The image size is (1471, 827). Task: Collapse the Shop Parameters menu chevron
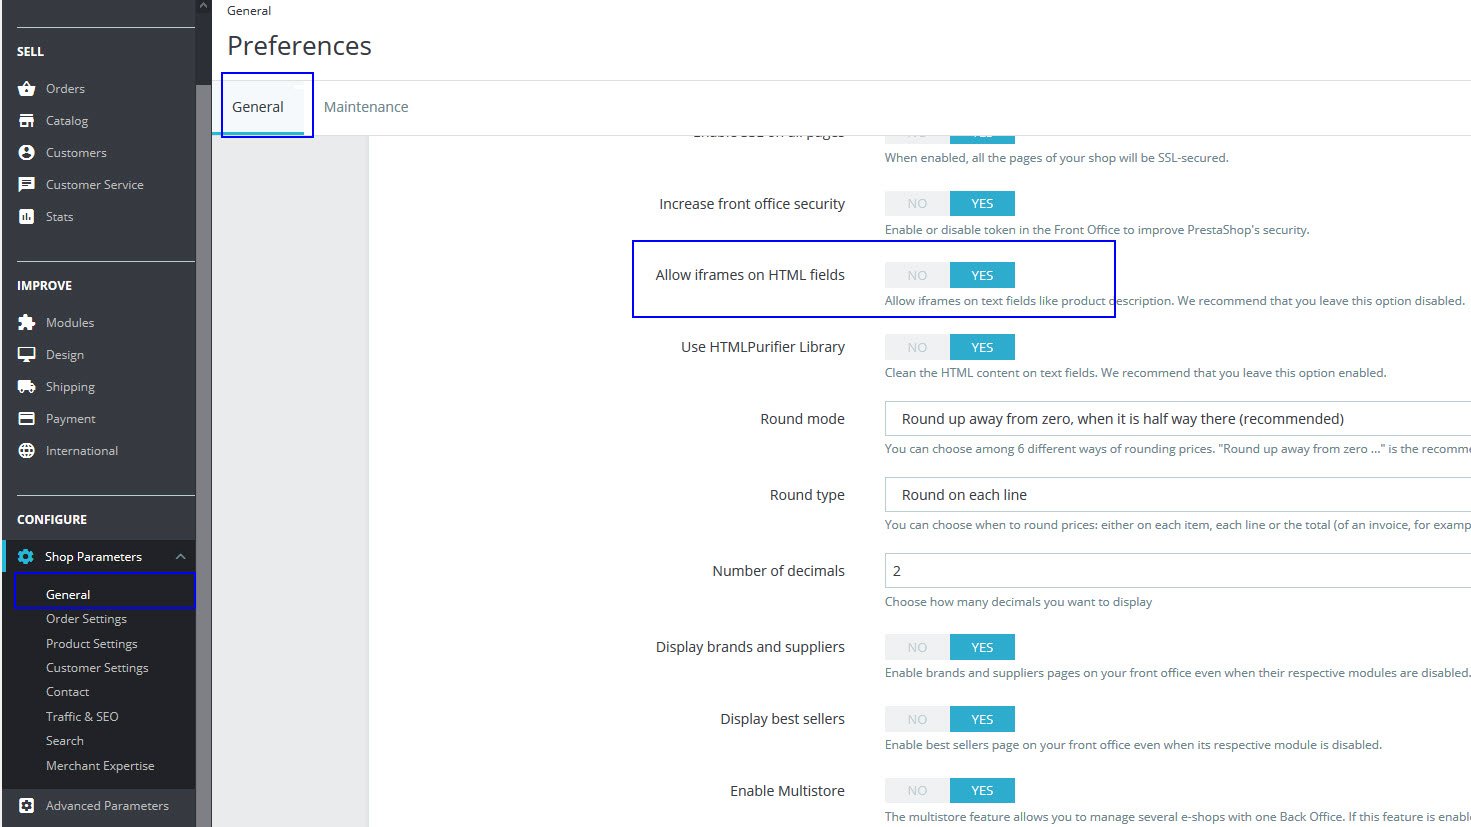tap(180, 557)
